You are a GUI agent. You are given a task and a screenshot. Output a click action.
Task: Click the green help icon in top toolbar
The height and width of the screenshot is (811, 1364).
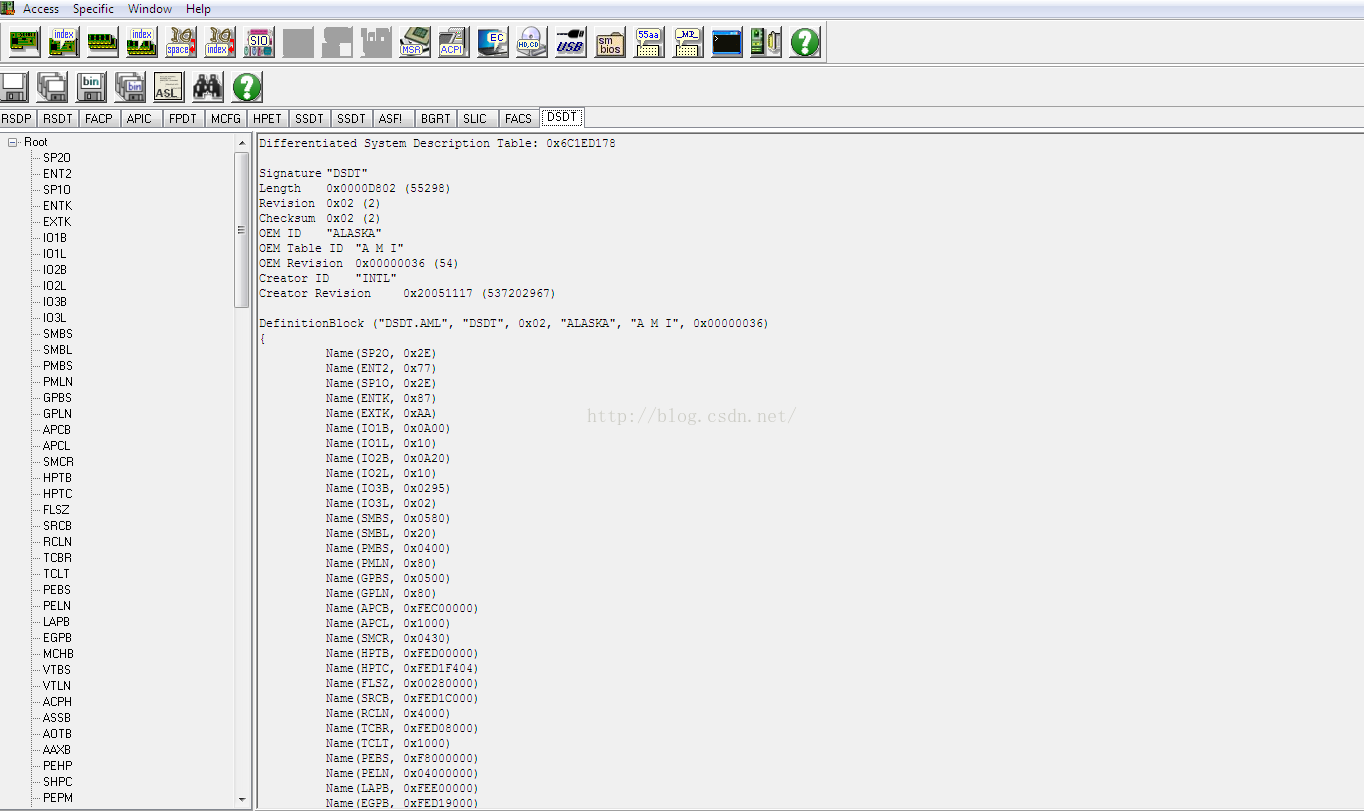[x=805, y=42]
